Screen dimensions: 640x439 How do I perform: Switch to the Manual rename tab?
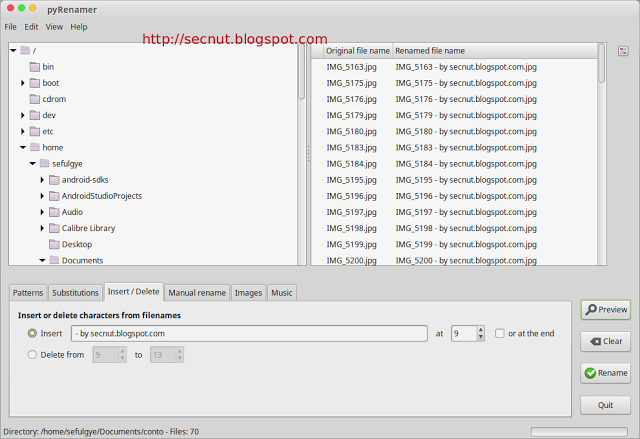click(x=197, y=293)
